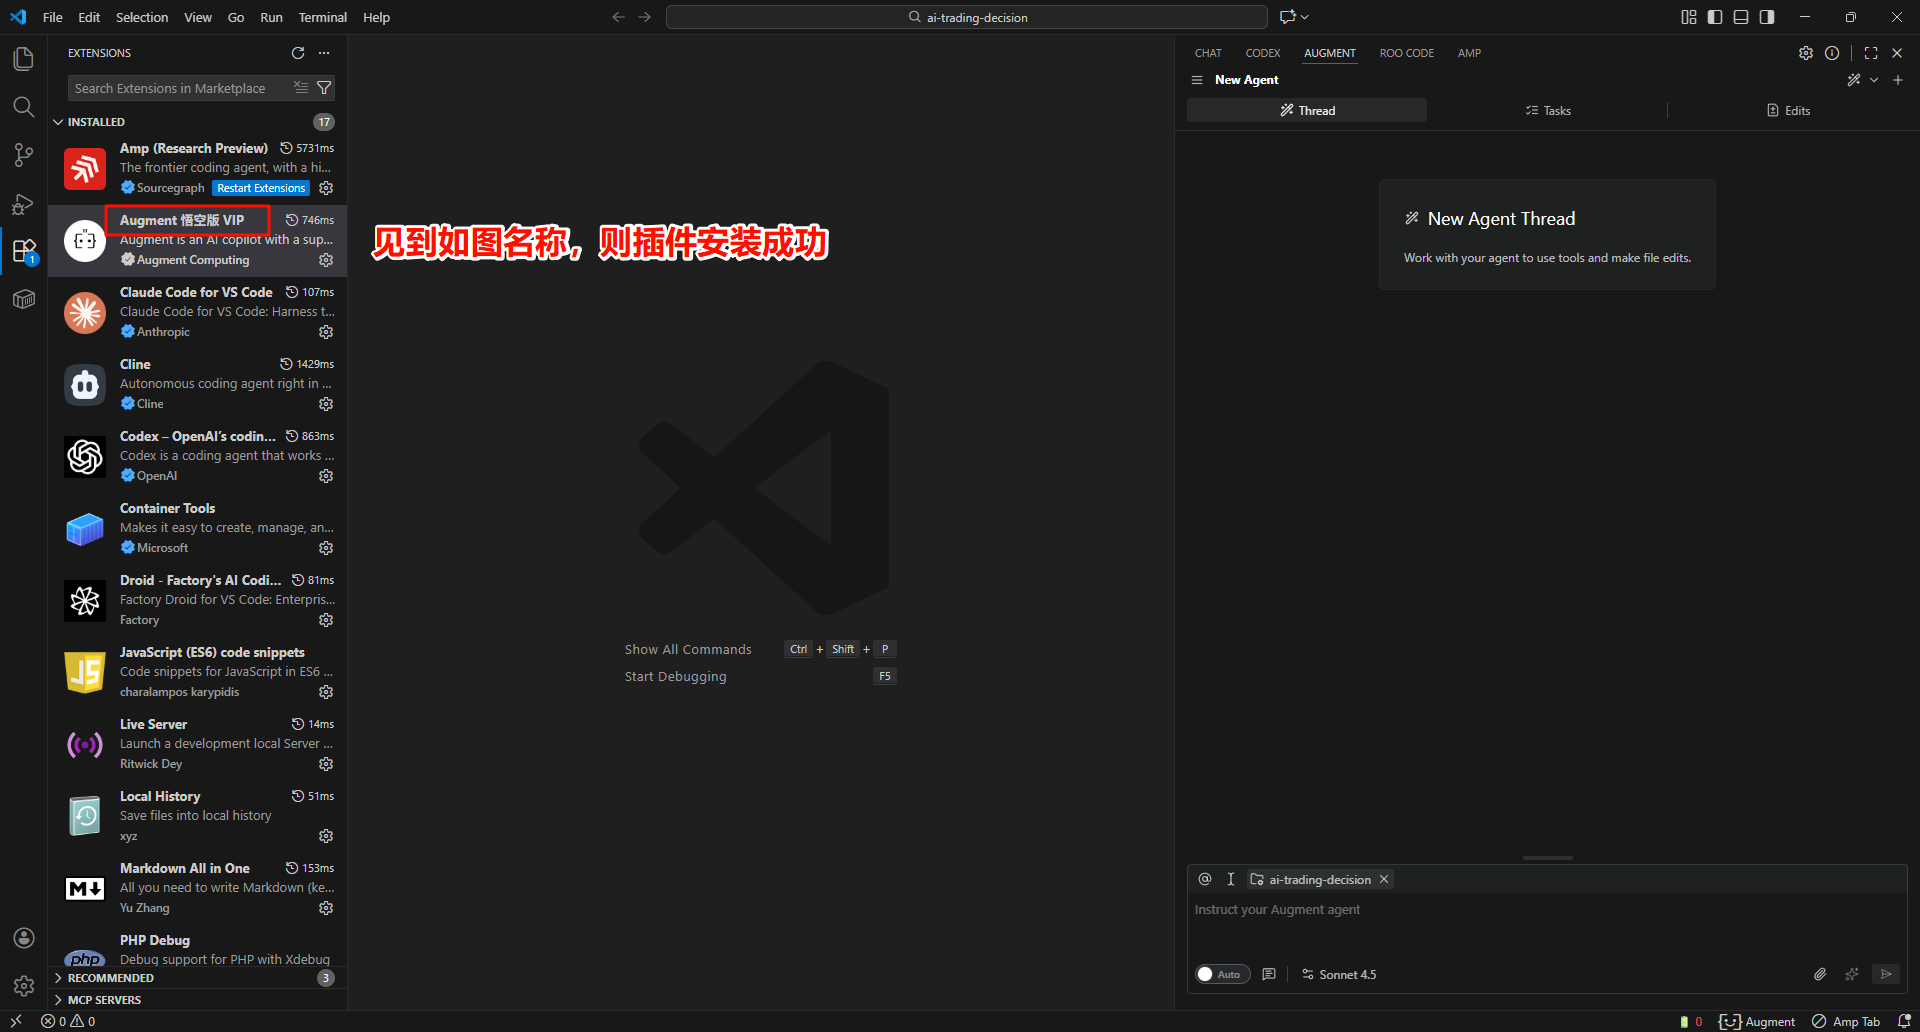Open the Manage gear in activity bar
This screenshot has width=1920, height=1032.
[24, 986]
